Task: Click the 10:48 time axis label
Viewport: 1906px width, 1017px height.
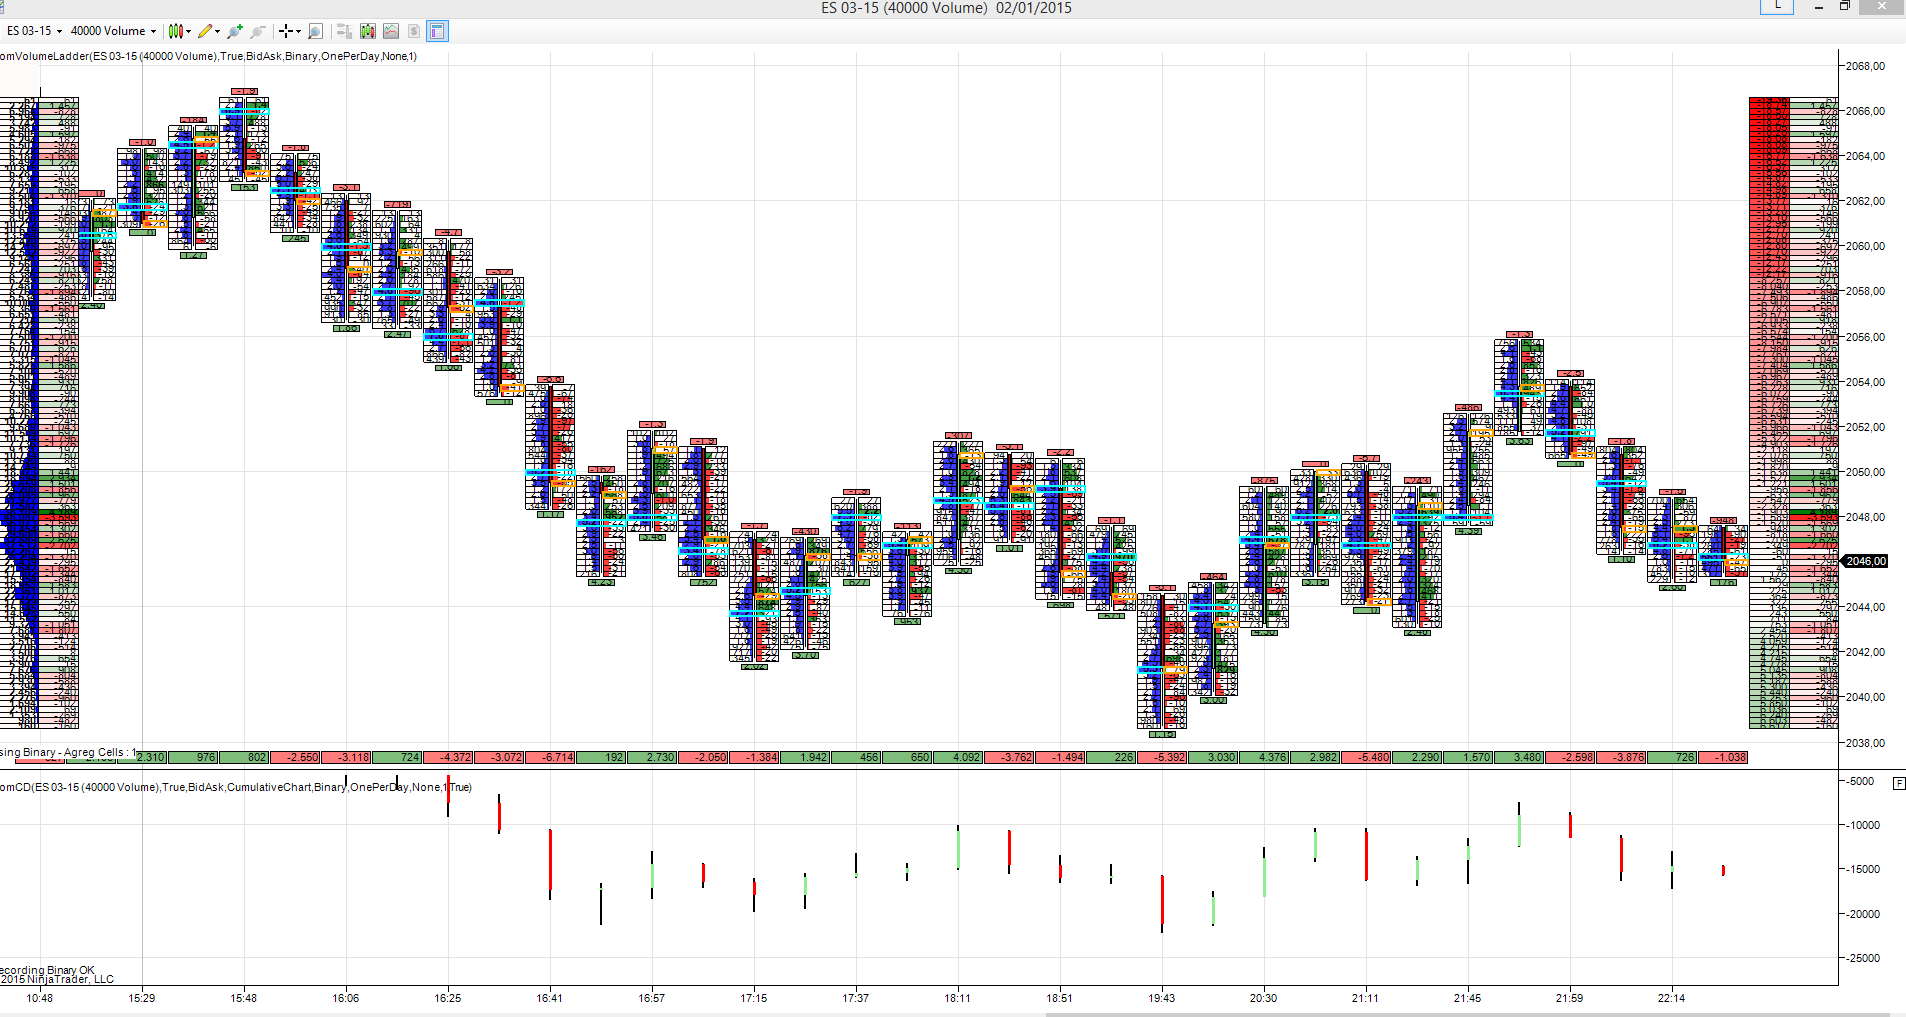Action: [40, 998]
